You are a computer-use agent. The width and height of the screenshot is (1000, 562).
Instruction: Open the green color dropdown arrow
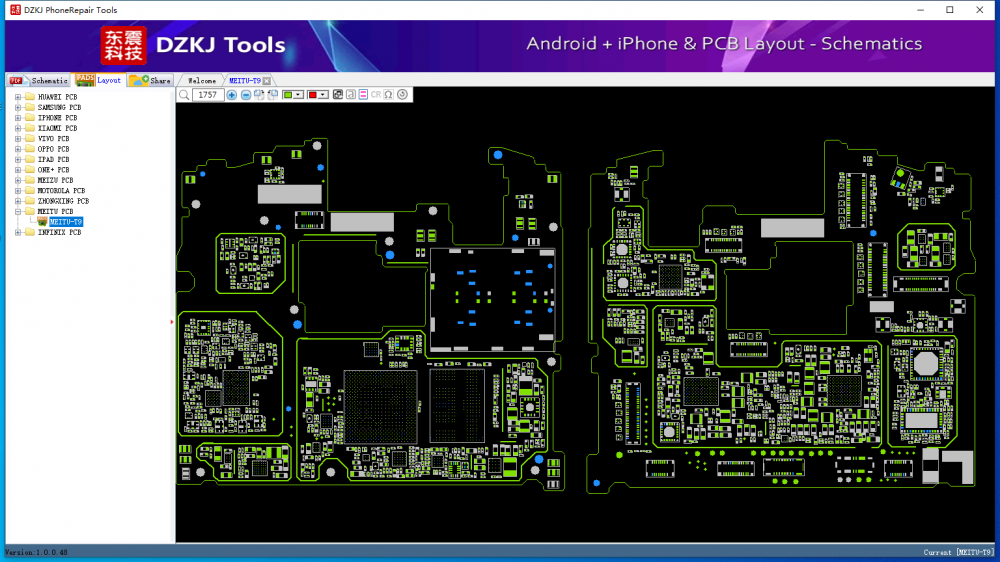[298, 95]
